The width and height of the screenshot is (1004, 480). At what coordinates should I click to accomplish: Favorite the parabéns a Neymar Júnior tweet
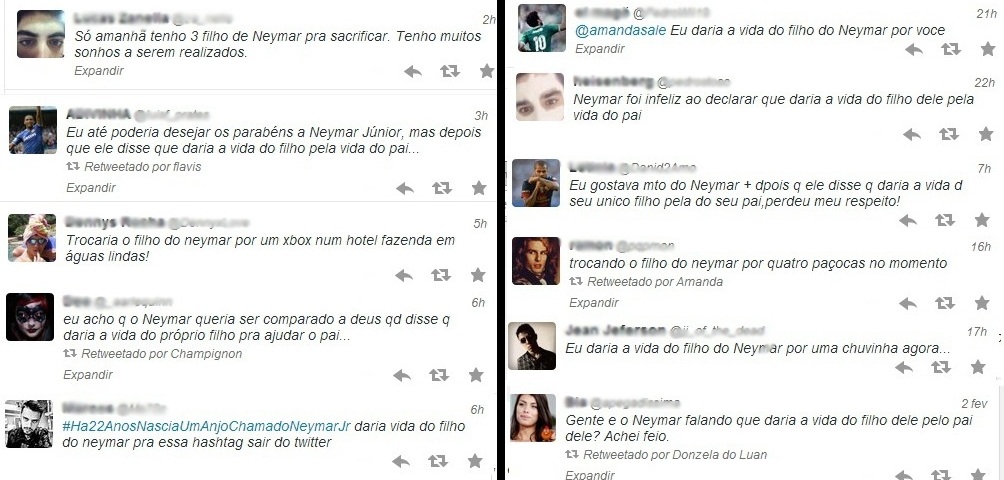point(479,188)
